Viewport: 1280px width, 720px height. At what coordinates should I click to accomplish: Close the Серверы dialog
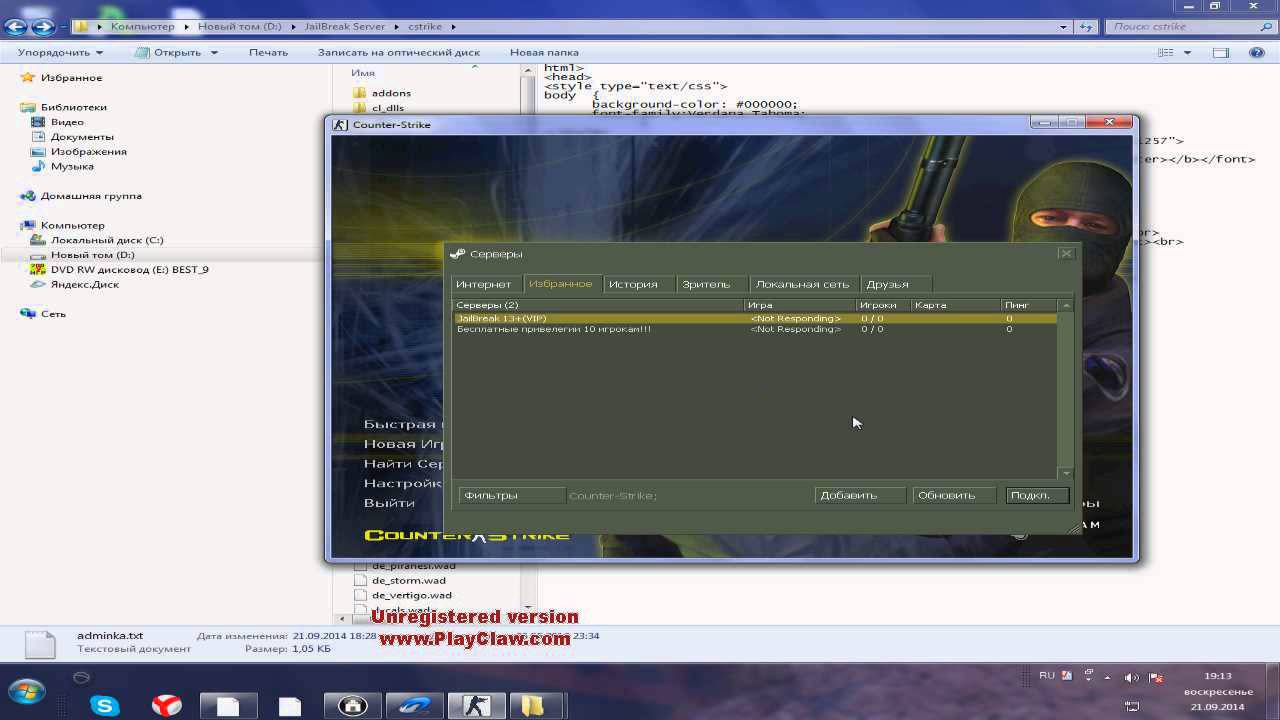[x=1066, y=254]
